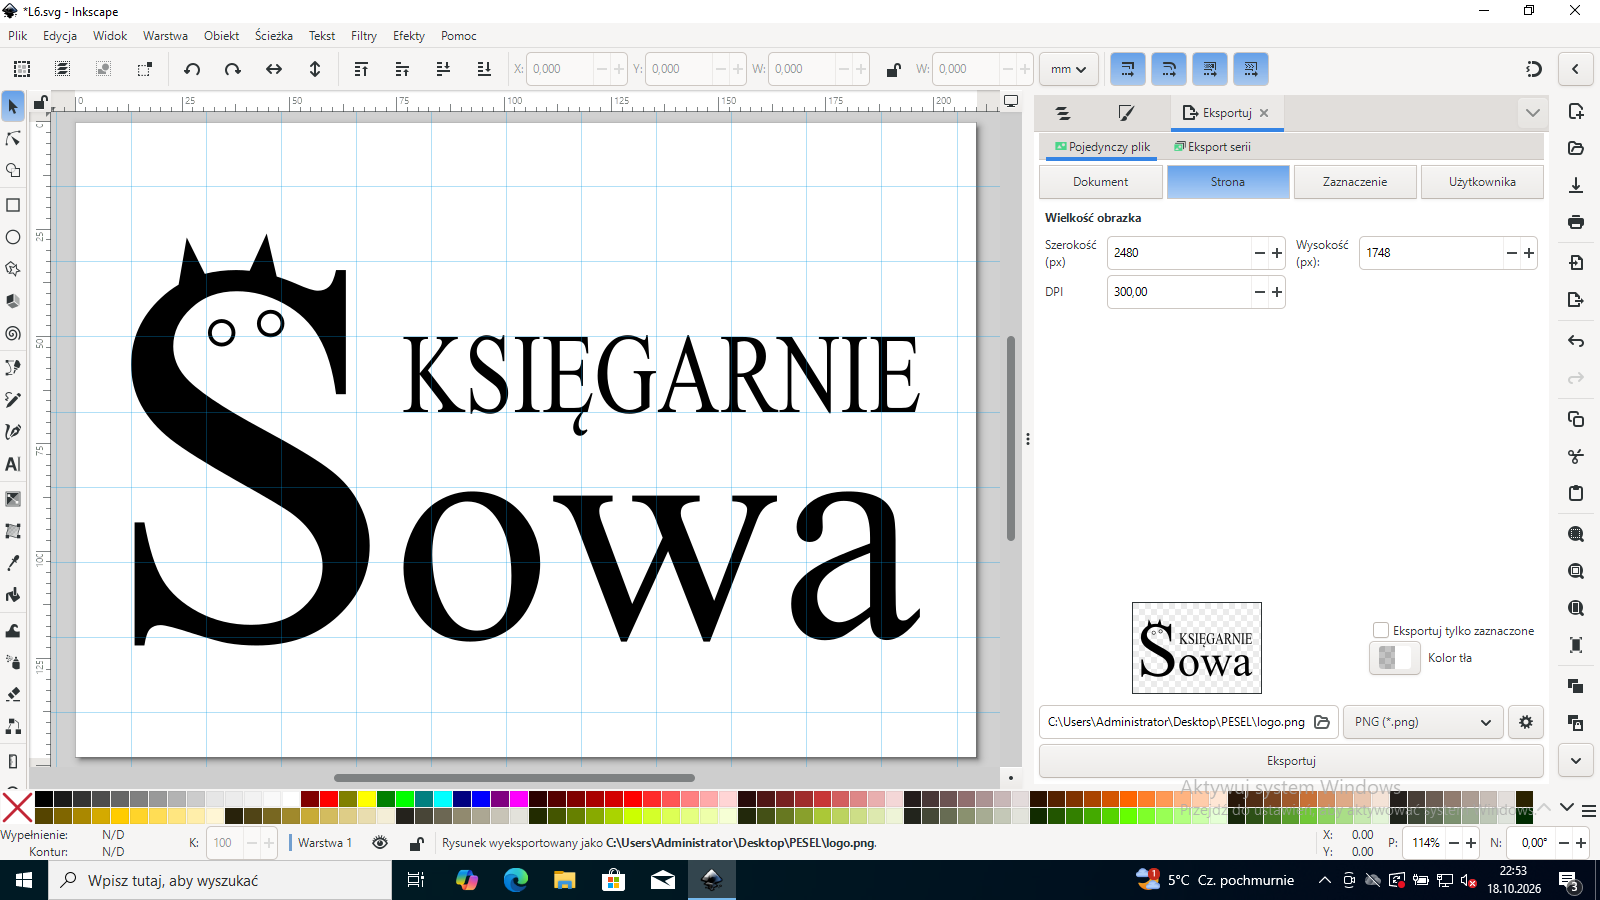The height and width of the screenshot is (900, 1600).
Task: Click the raise selection to top icon
Action: [361, 69]
